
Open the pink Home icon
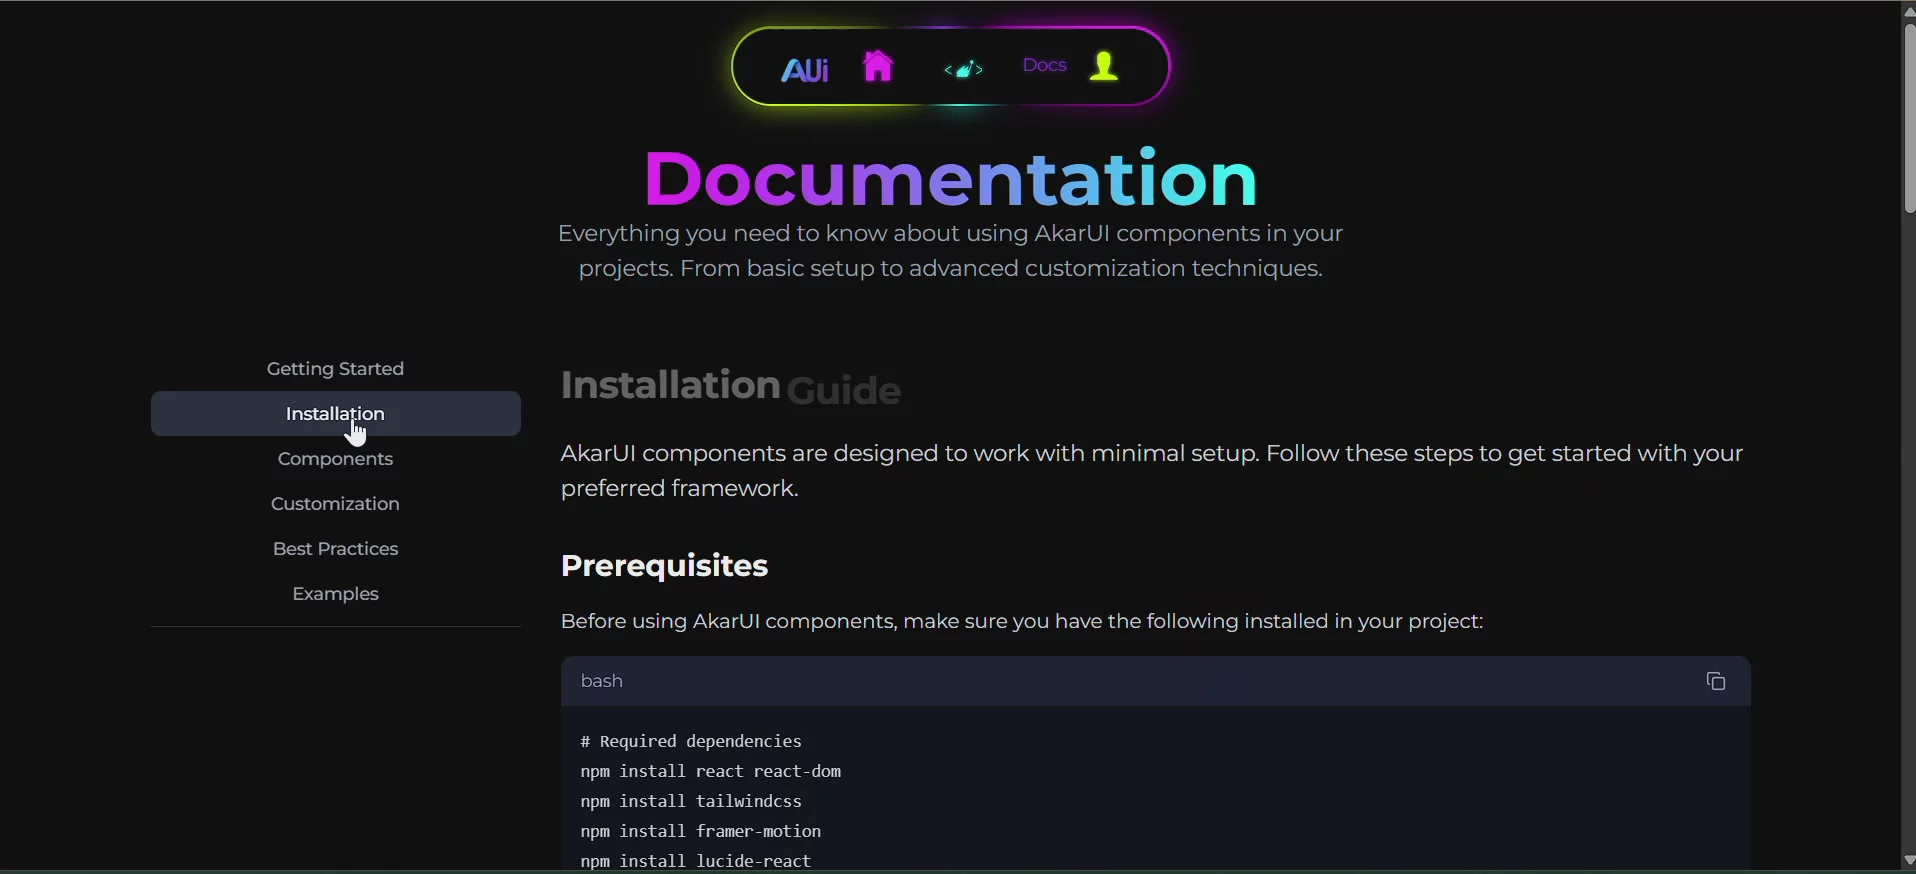[x=878, y=66]
